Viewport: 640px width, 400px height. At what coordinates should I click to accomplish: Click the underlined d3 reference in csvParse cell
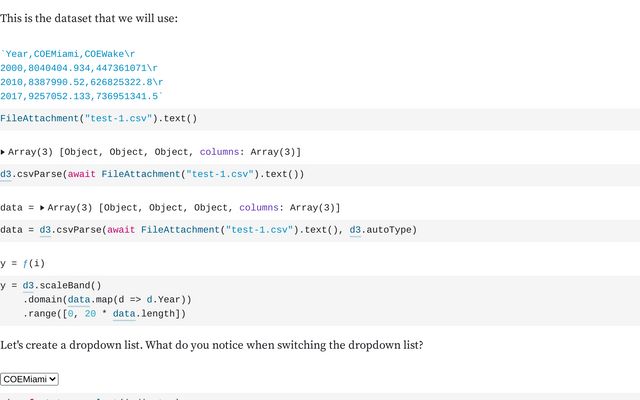(6, 174)
